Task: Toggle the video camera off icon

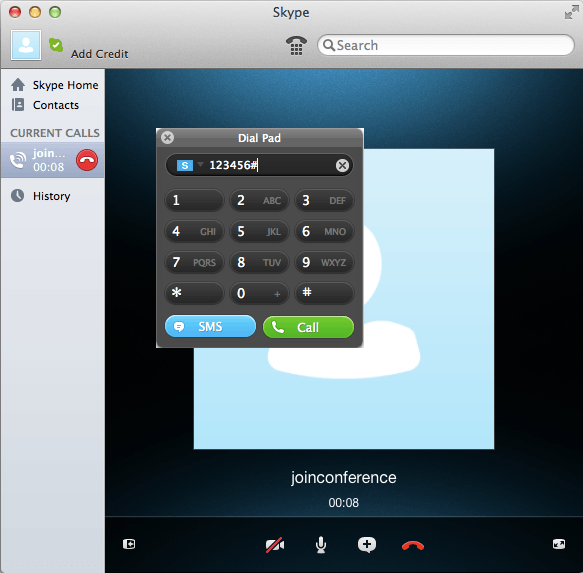Action: 275,545
